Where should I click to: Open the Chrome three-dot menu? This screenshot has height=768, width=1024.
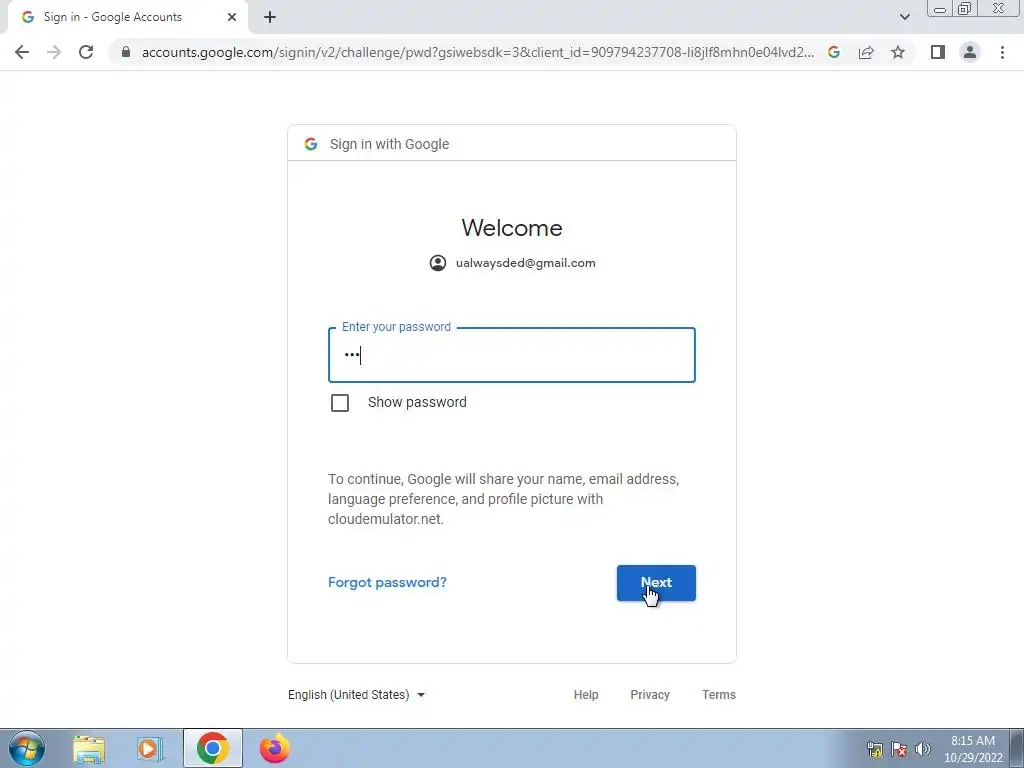1002,52
